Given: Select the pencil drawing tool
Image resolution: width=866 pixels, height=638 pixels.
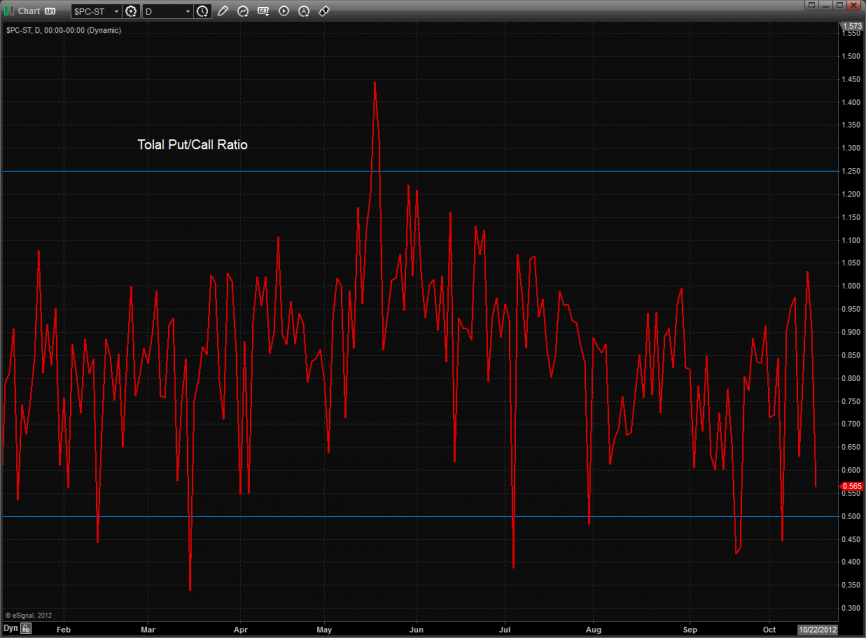Looking at the screenshot, I should [x=222, y=11].
